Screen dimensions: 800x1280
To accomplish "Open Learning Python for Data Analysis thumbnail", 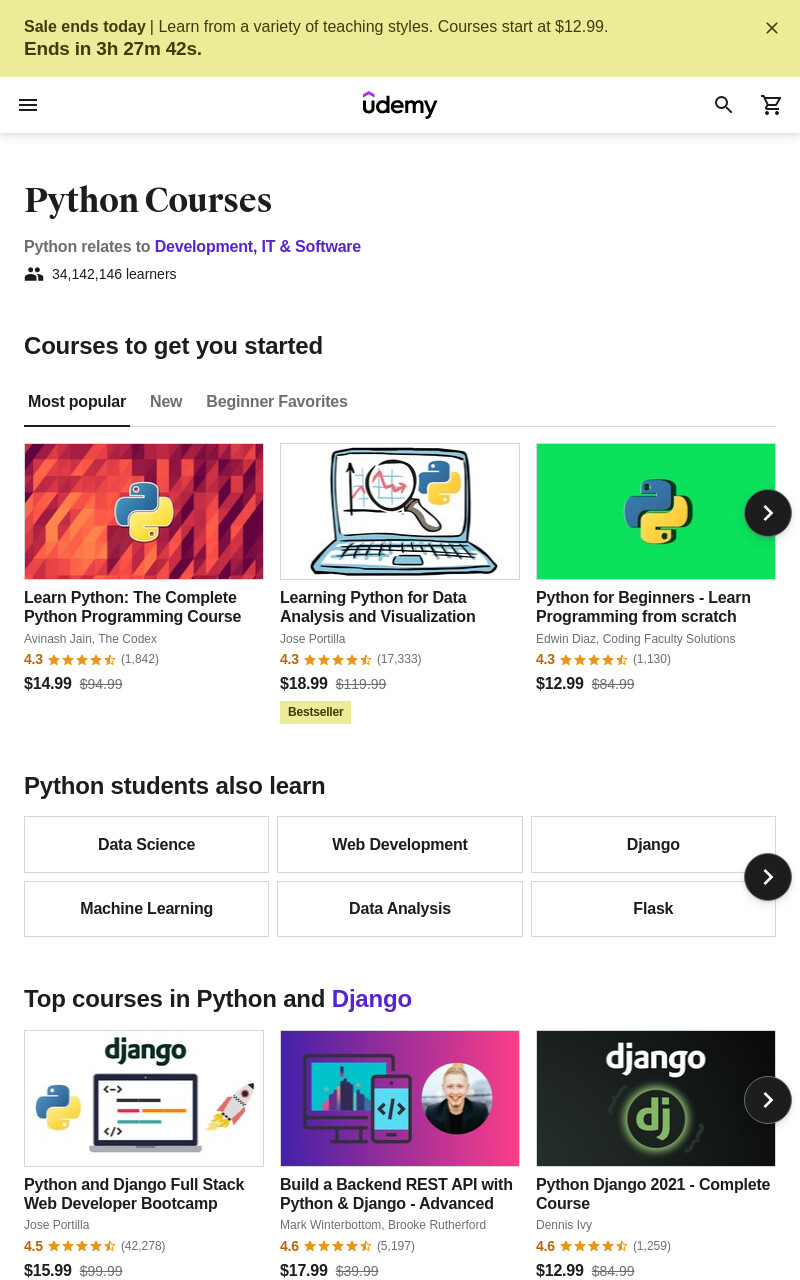I will pyautogui.click(x=400, y=511).
